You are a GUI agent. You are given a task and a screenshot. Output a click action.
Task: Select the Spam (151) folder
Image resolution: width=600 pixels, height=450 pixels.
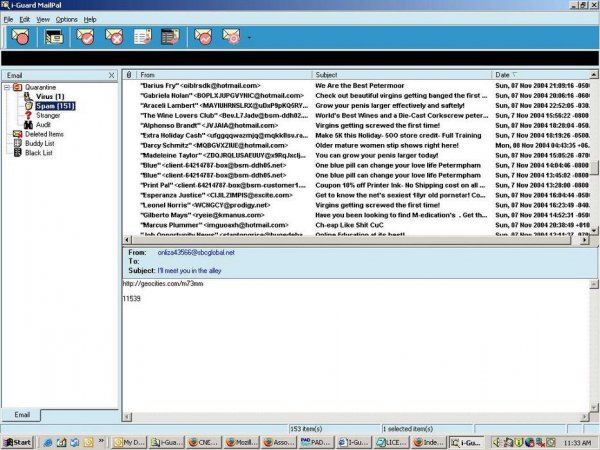pyautogui.click(x=55, y=106)
